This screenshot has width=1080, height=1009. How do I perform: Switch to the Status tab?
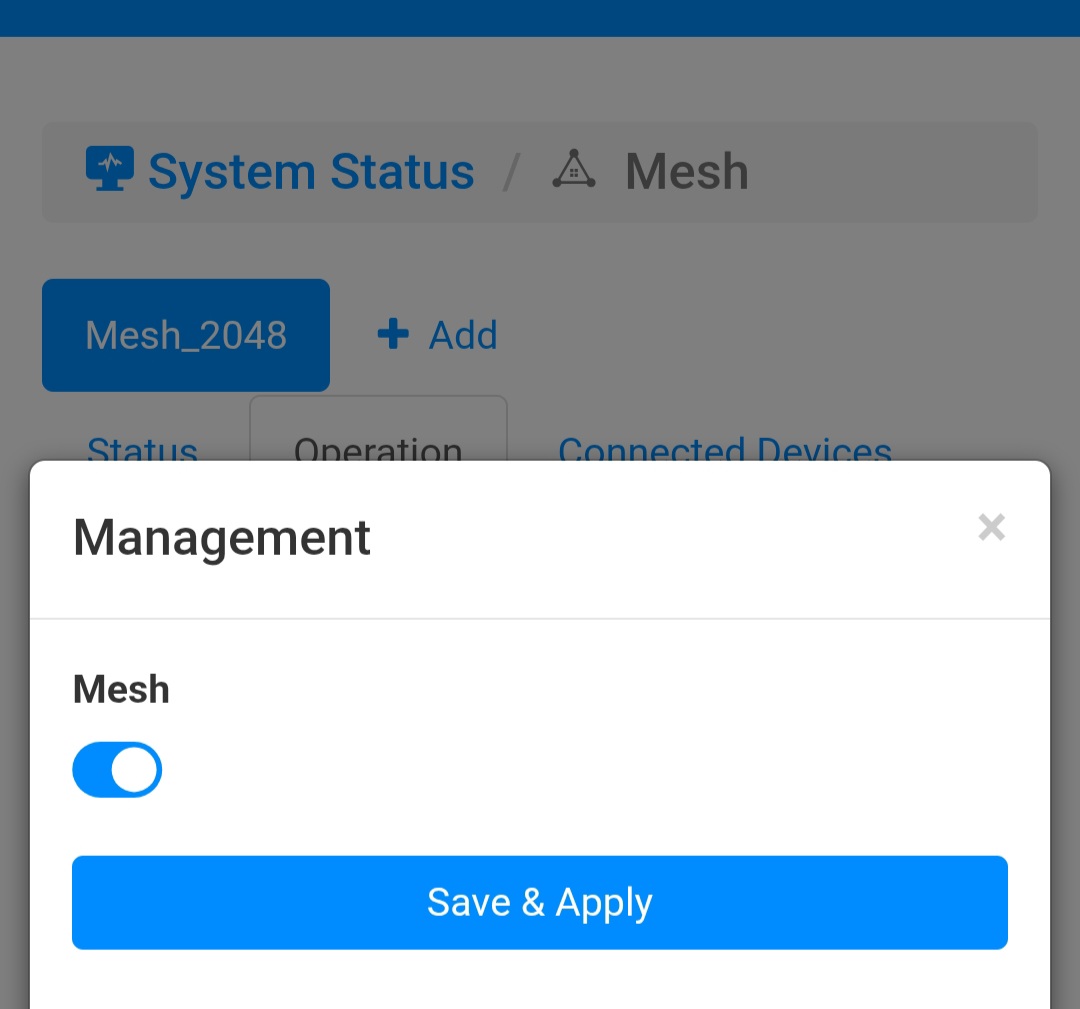(x=142, y=447)
